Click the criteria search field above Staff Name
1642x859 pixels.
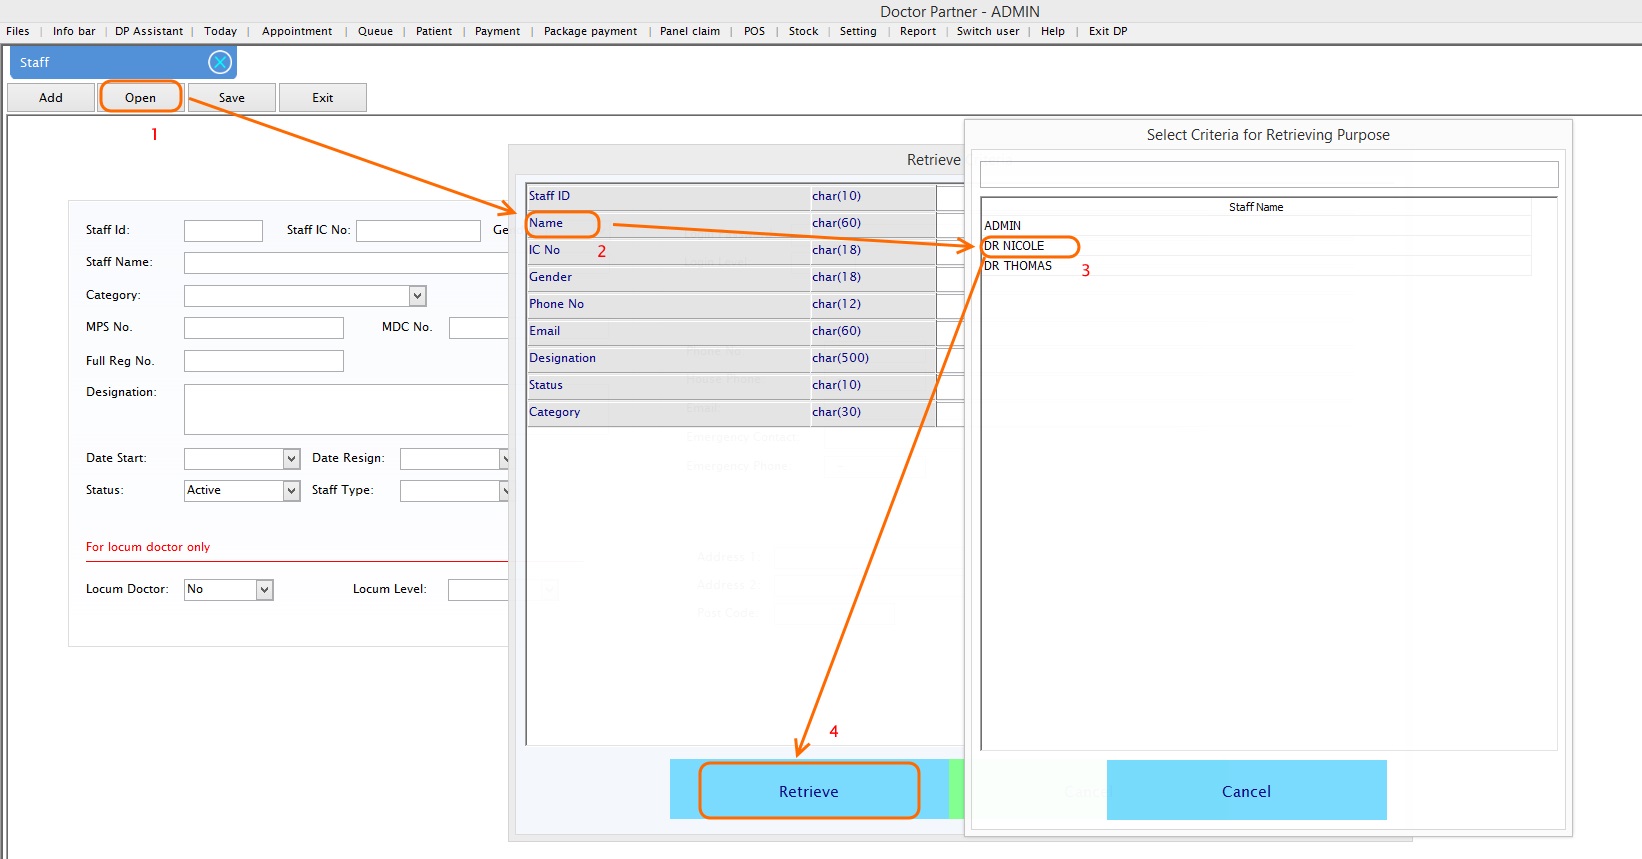(1268, 174)
